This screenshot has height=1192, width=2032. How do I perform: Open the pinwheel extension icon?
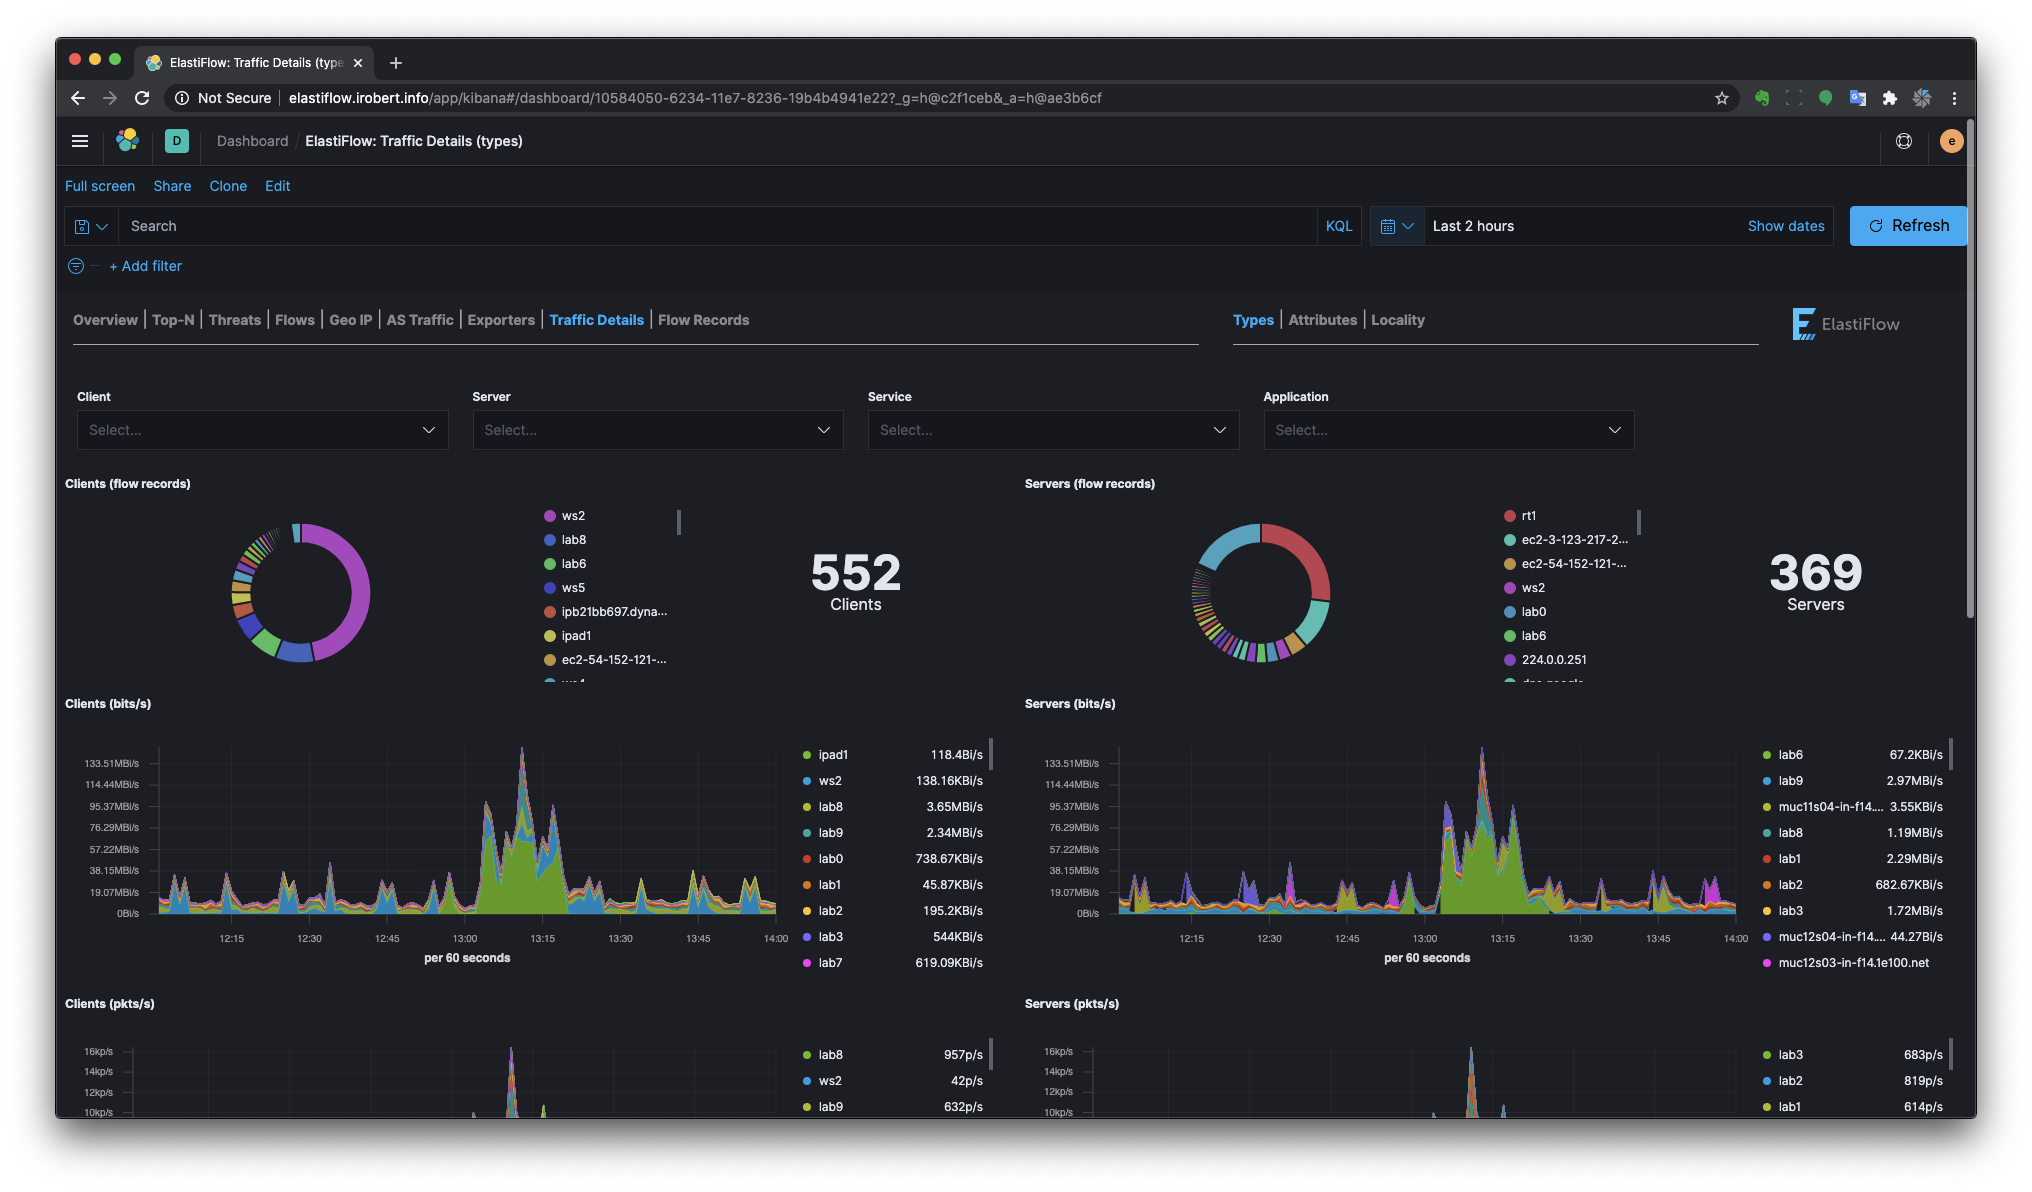click(1922, 98)
